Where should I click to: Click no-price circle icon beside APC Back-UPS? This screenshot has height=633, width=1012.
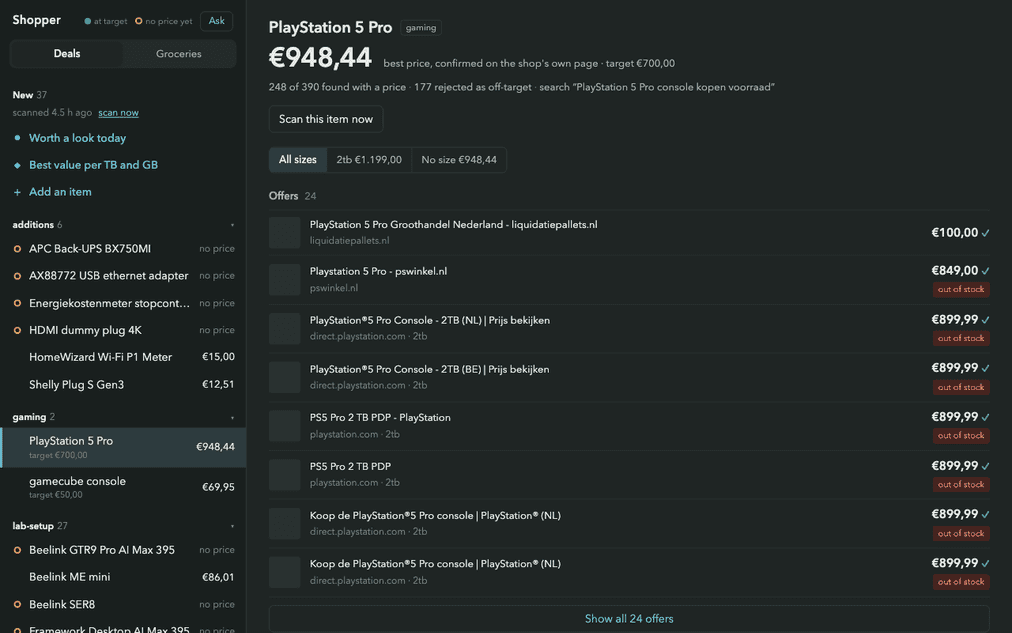(x=17, y=249)
